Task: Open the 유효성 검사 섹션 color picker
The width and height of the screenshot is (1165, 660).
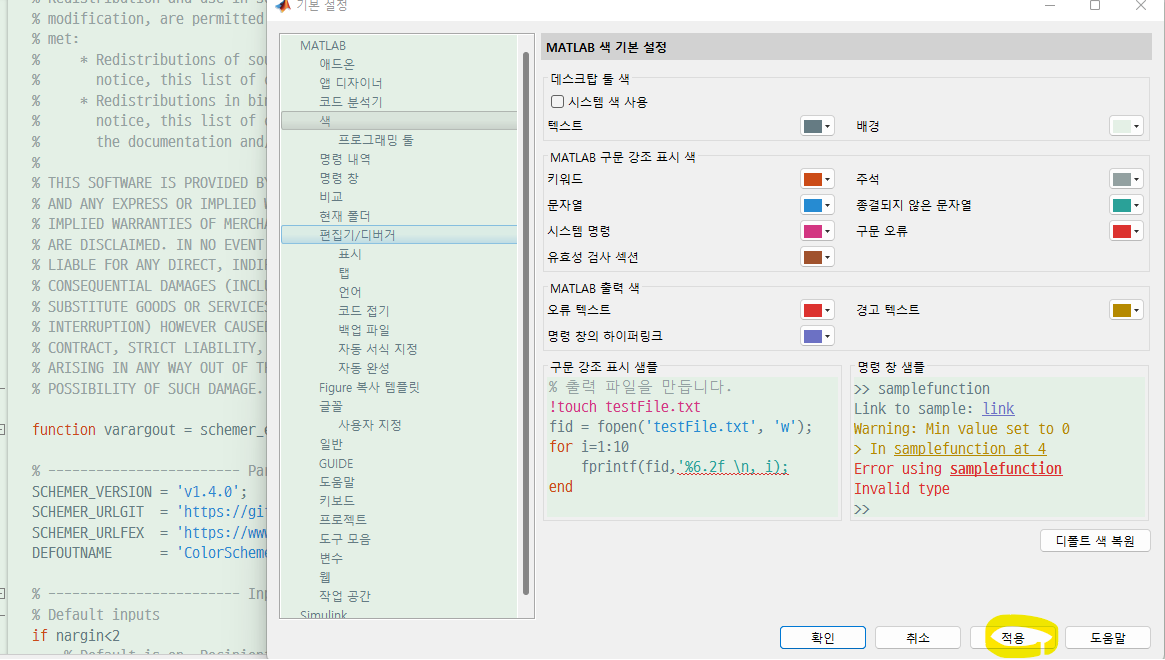Action: click(x=817, y=257)
